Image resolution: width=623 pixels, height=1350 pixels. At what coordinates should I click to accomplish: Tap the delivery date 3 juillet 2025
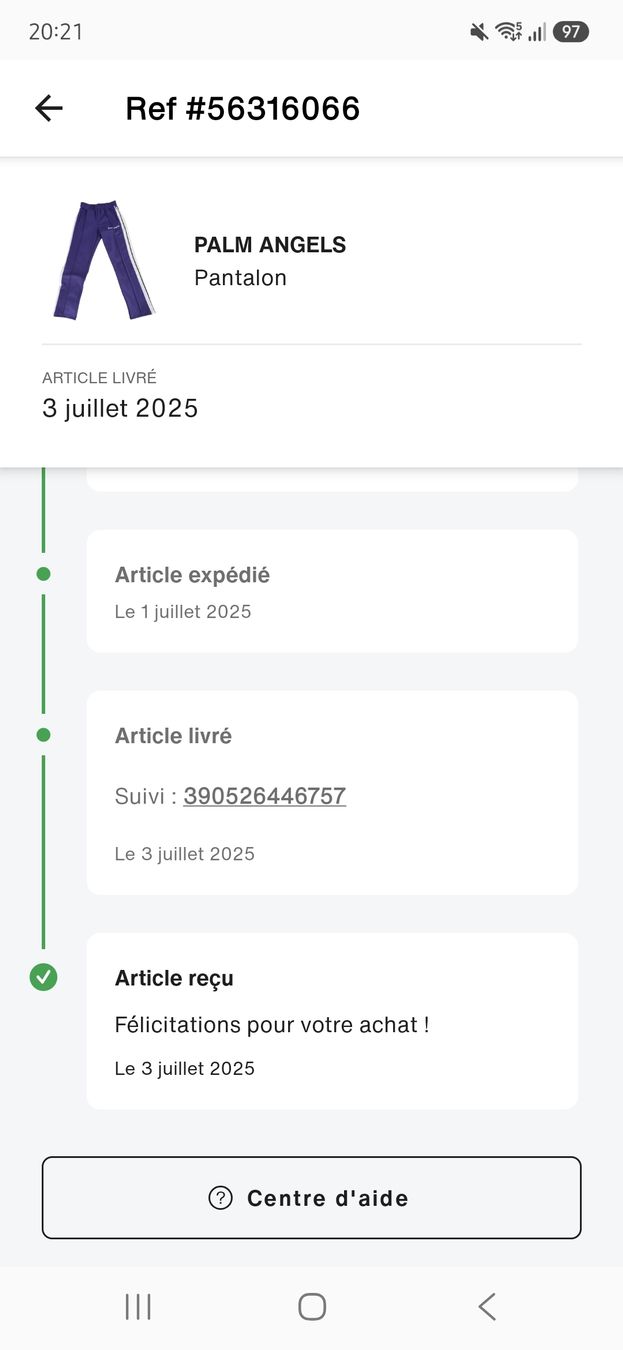120,408
